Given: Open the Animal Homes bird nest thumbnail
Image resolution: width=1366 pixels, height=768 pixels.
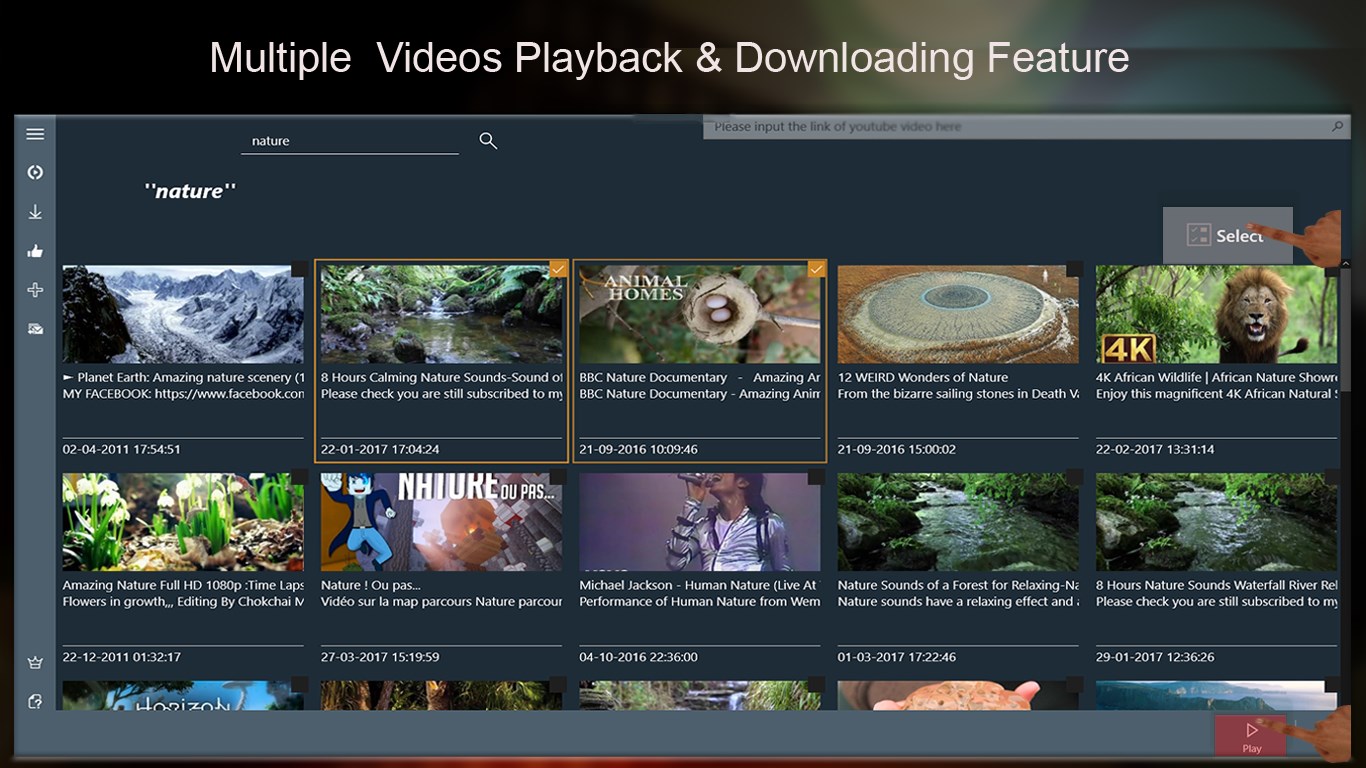Looking at the screenshot, I should click(700, 314).
